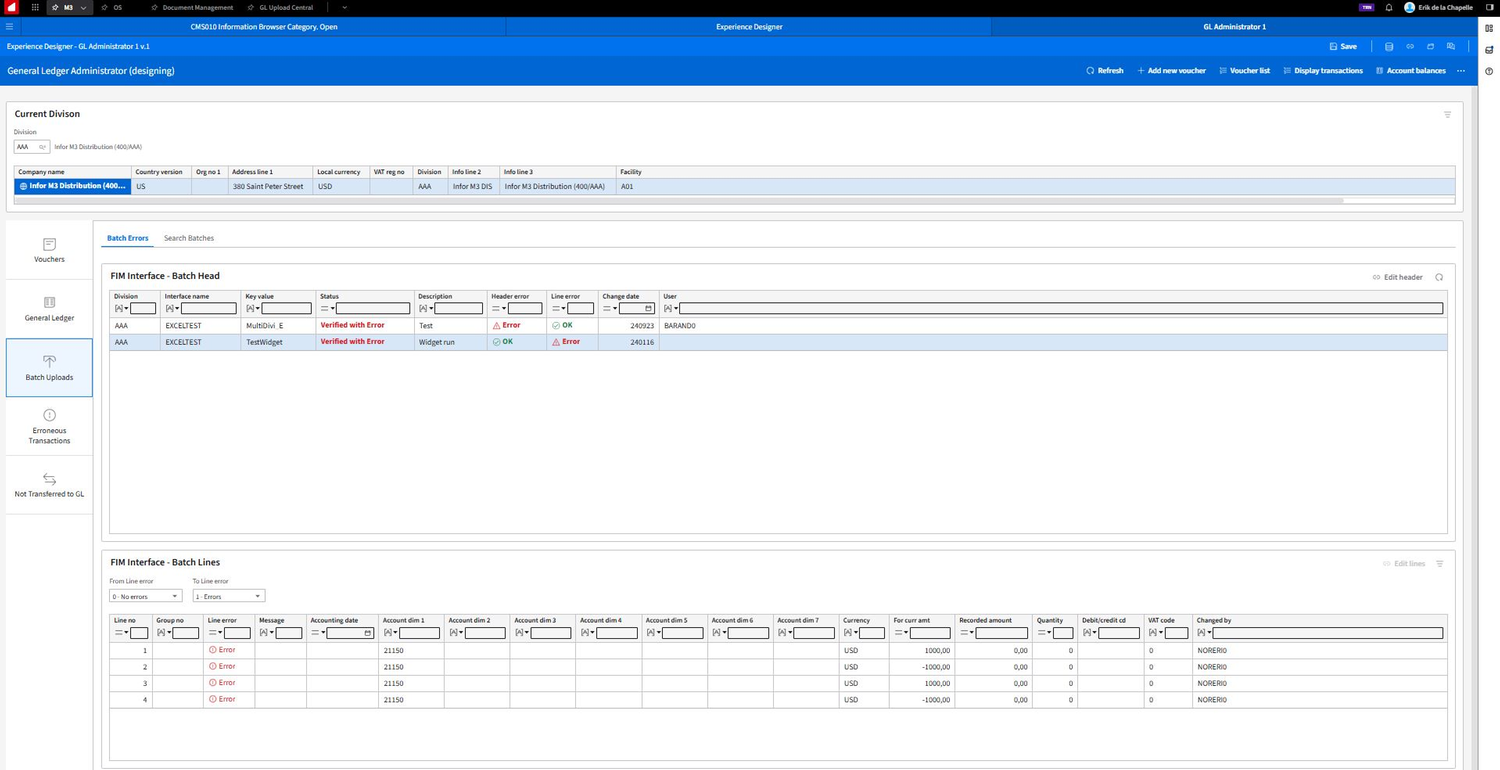Open the widgets panel icon in the right sidebar

click(x=1489, y=28)
